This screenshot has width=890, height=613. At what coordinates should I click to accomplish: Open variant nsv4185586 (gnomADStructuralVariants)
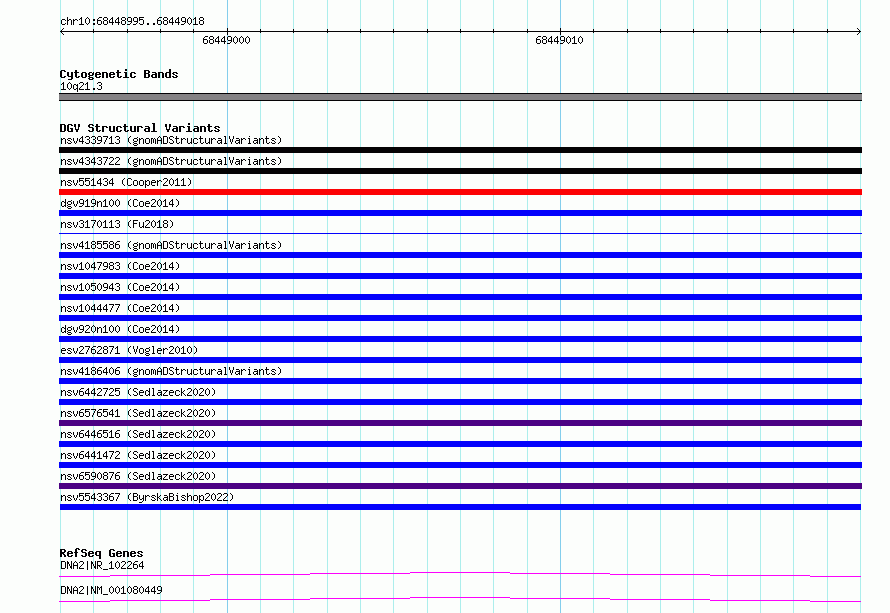pyautogui.click(x=171, y=245)
